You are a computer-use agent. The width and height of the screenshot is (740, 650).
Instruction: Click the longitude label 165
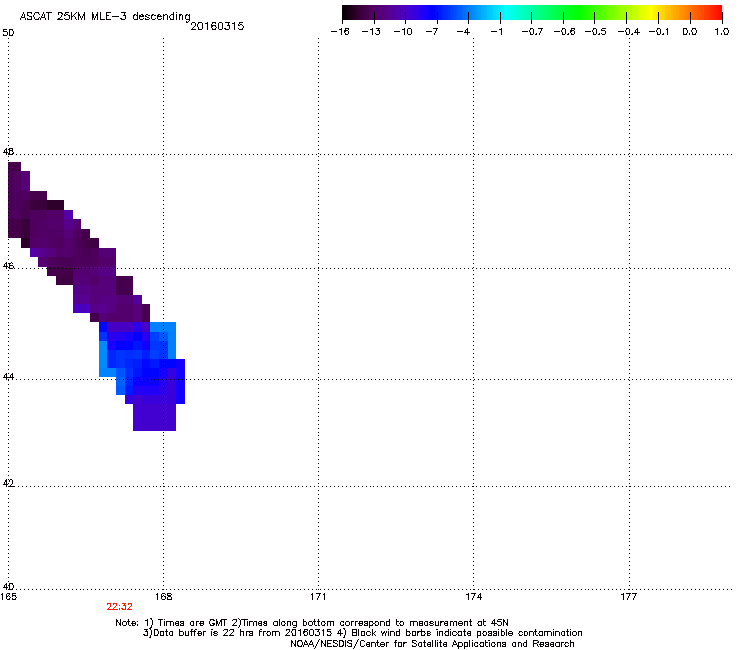[8, 597]
